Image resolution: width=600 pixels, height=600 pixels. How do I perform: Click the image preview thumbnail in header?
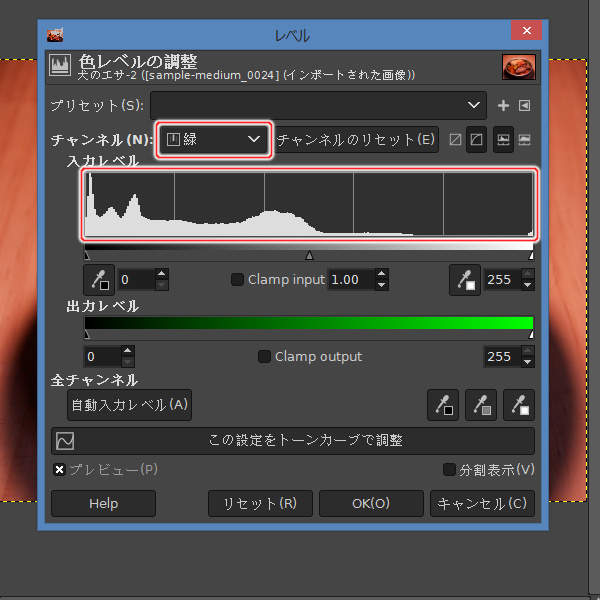[518, 67]
